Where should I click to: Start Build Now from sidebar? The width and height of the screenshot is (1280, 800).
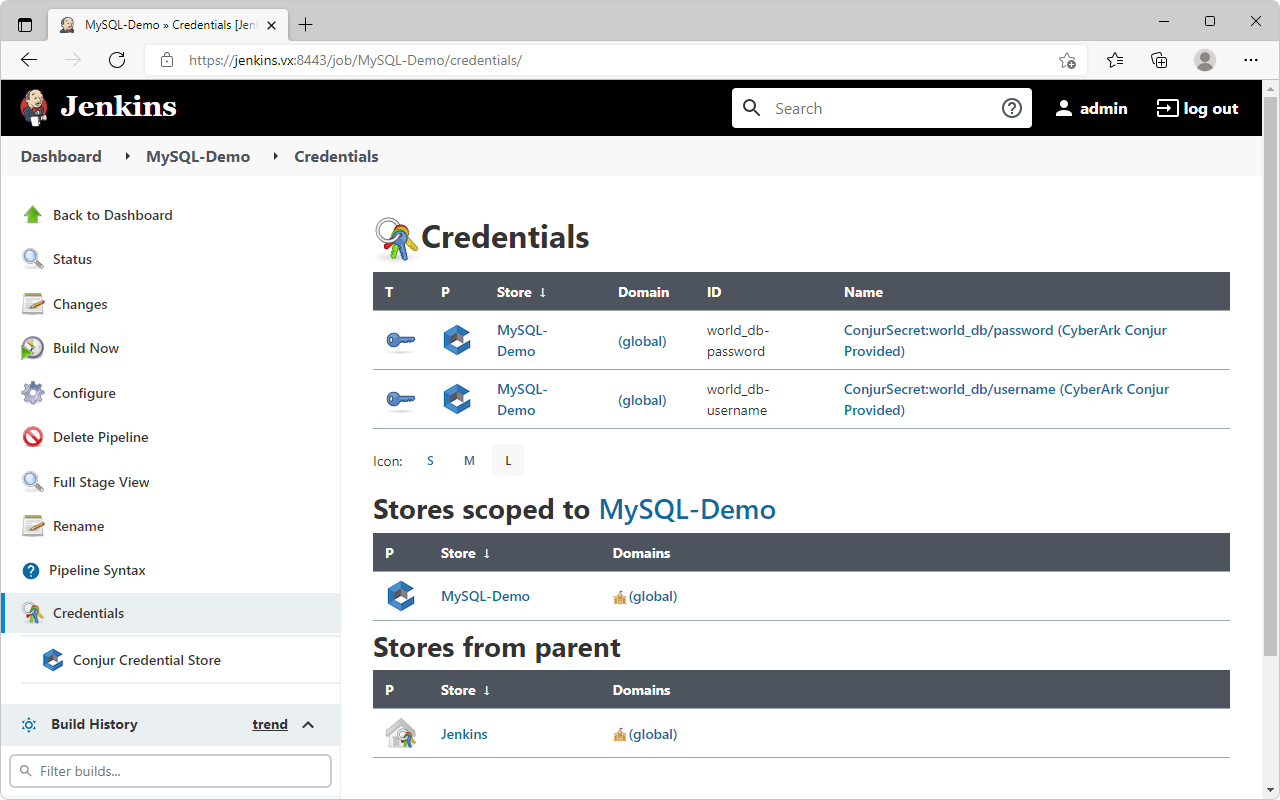86,348
